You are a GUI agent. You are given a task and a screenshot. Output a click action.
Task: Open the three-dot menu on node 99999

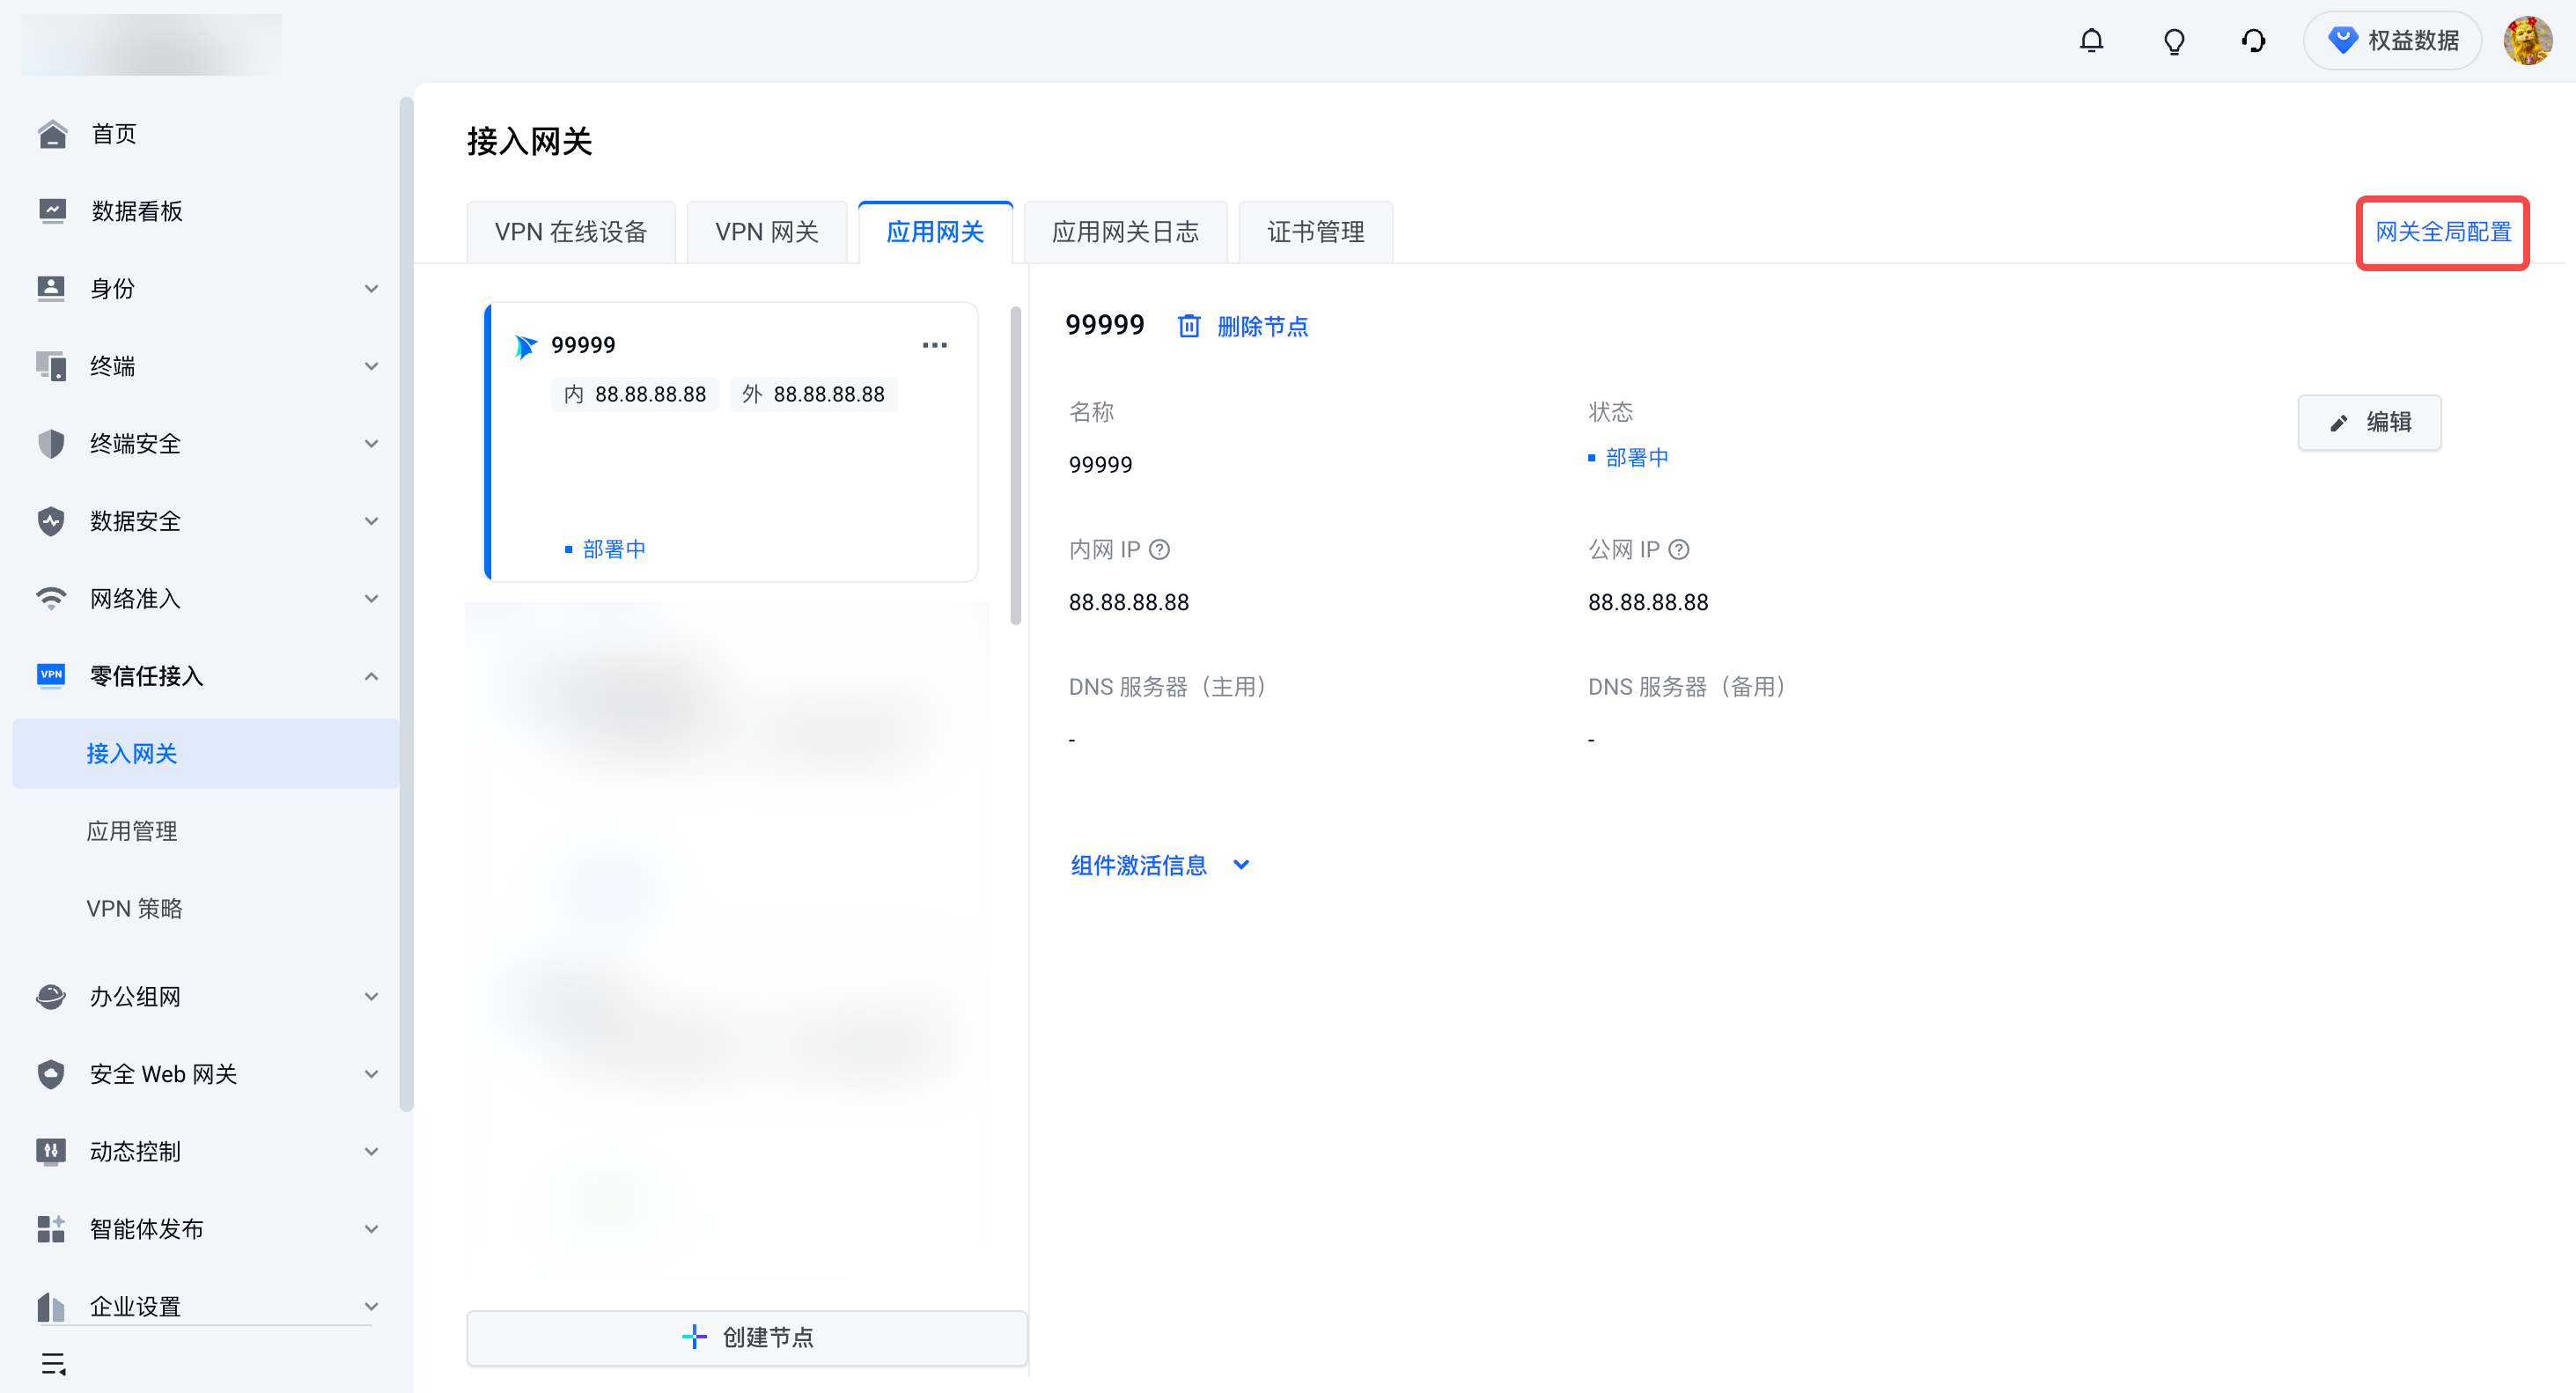click(x=934, y=345)
